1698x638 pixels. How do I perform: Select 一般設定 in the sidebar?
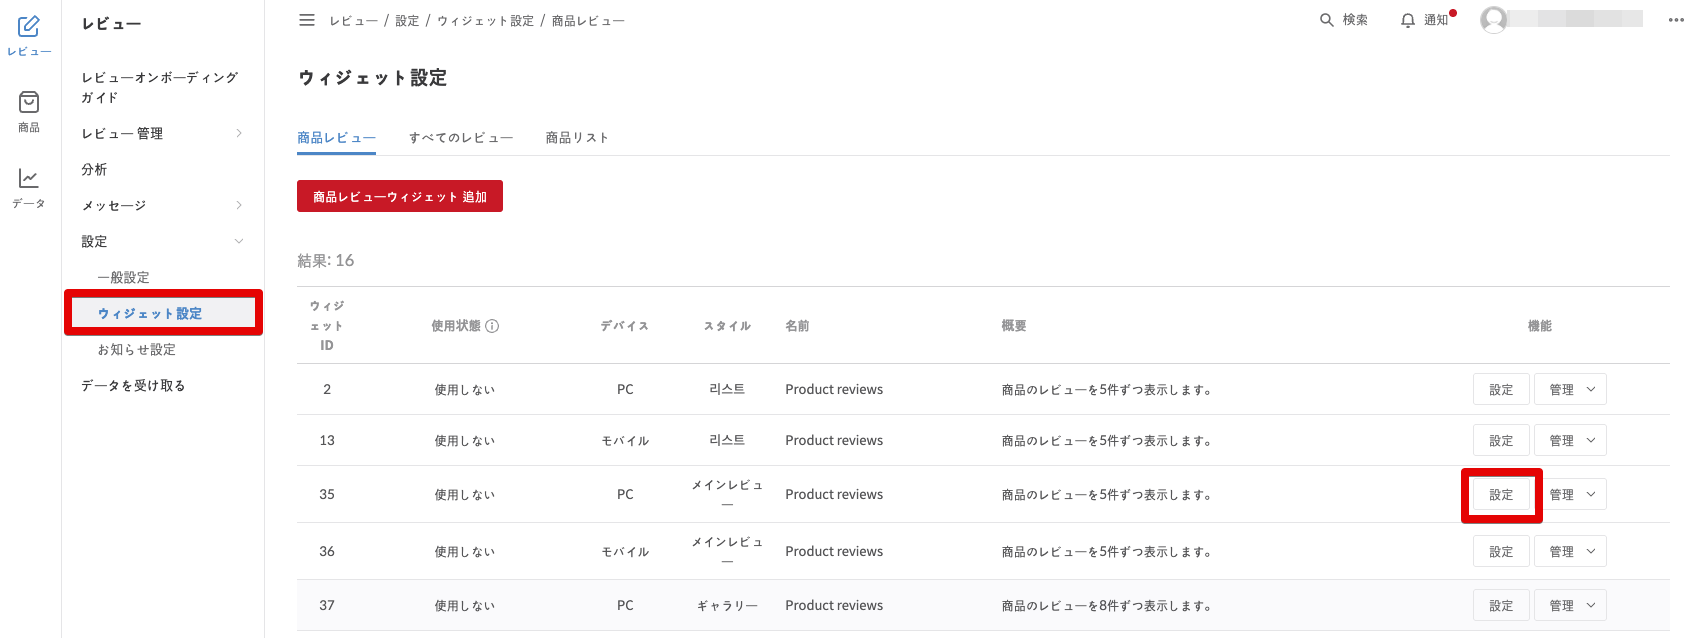(123, 277)
